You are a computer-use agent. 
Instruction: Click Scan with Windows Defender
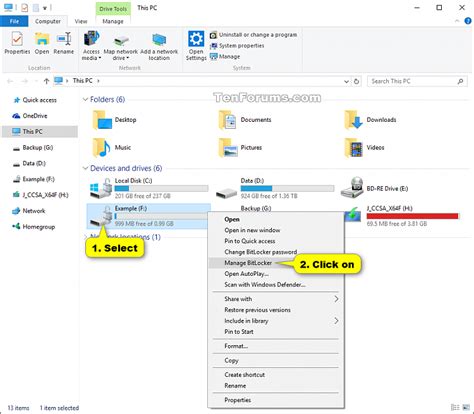coord(276,285)
